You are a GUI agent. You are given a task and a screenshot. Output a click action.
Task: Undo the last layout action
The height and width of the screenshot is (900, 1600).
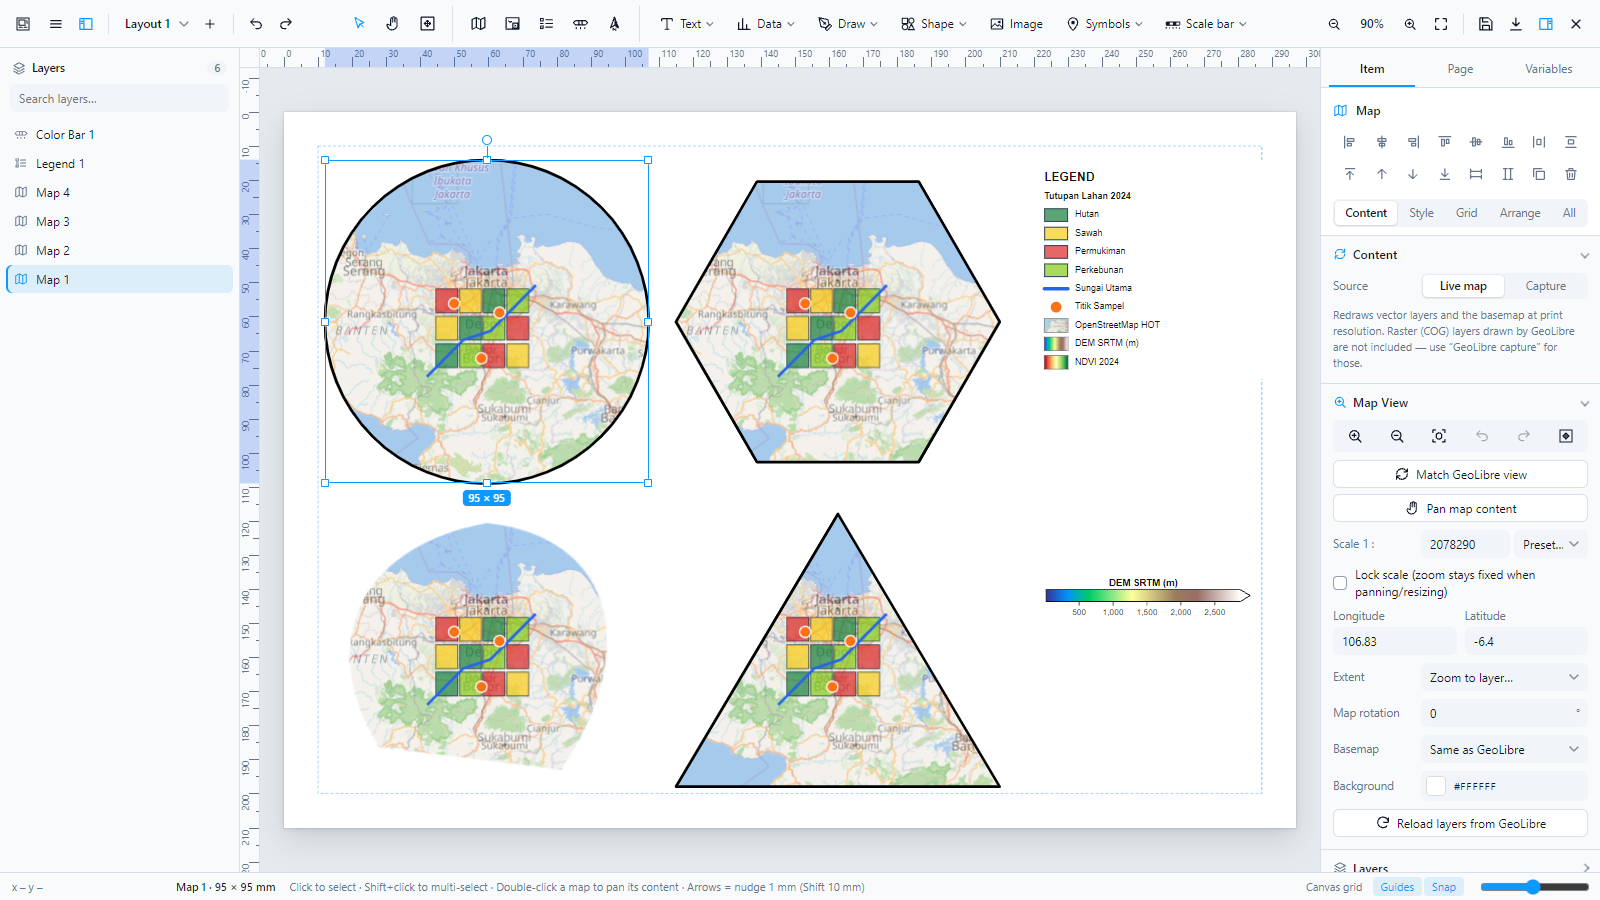256,24
